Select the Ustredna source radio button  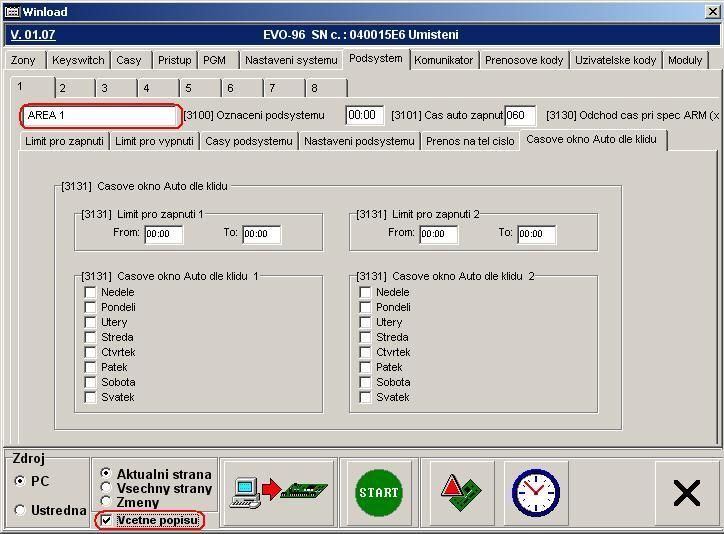click(21, 511)
